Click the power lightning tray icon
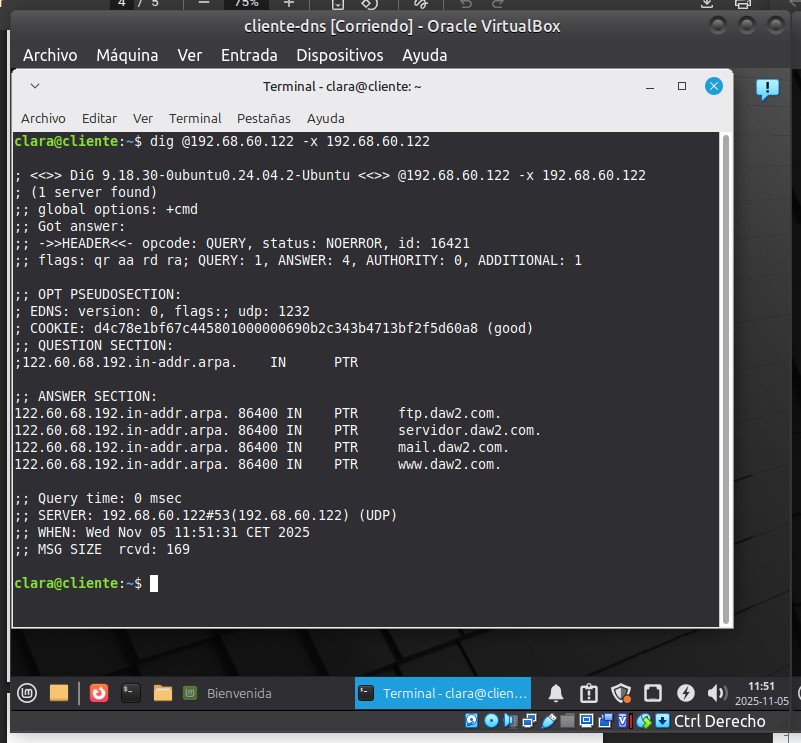The width and height of the screenshot is (801, 743). (x=685, y=693)
